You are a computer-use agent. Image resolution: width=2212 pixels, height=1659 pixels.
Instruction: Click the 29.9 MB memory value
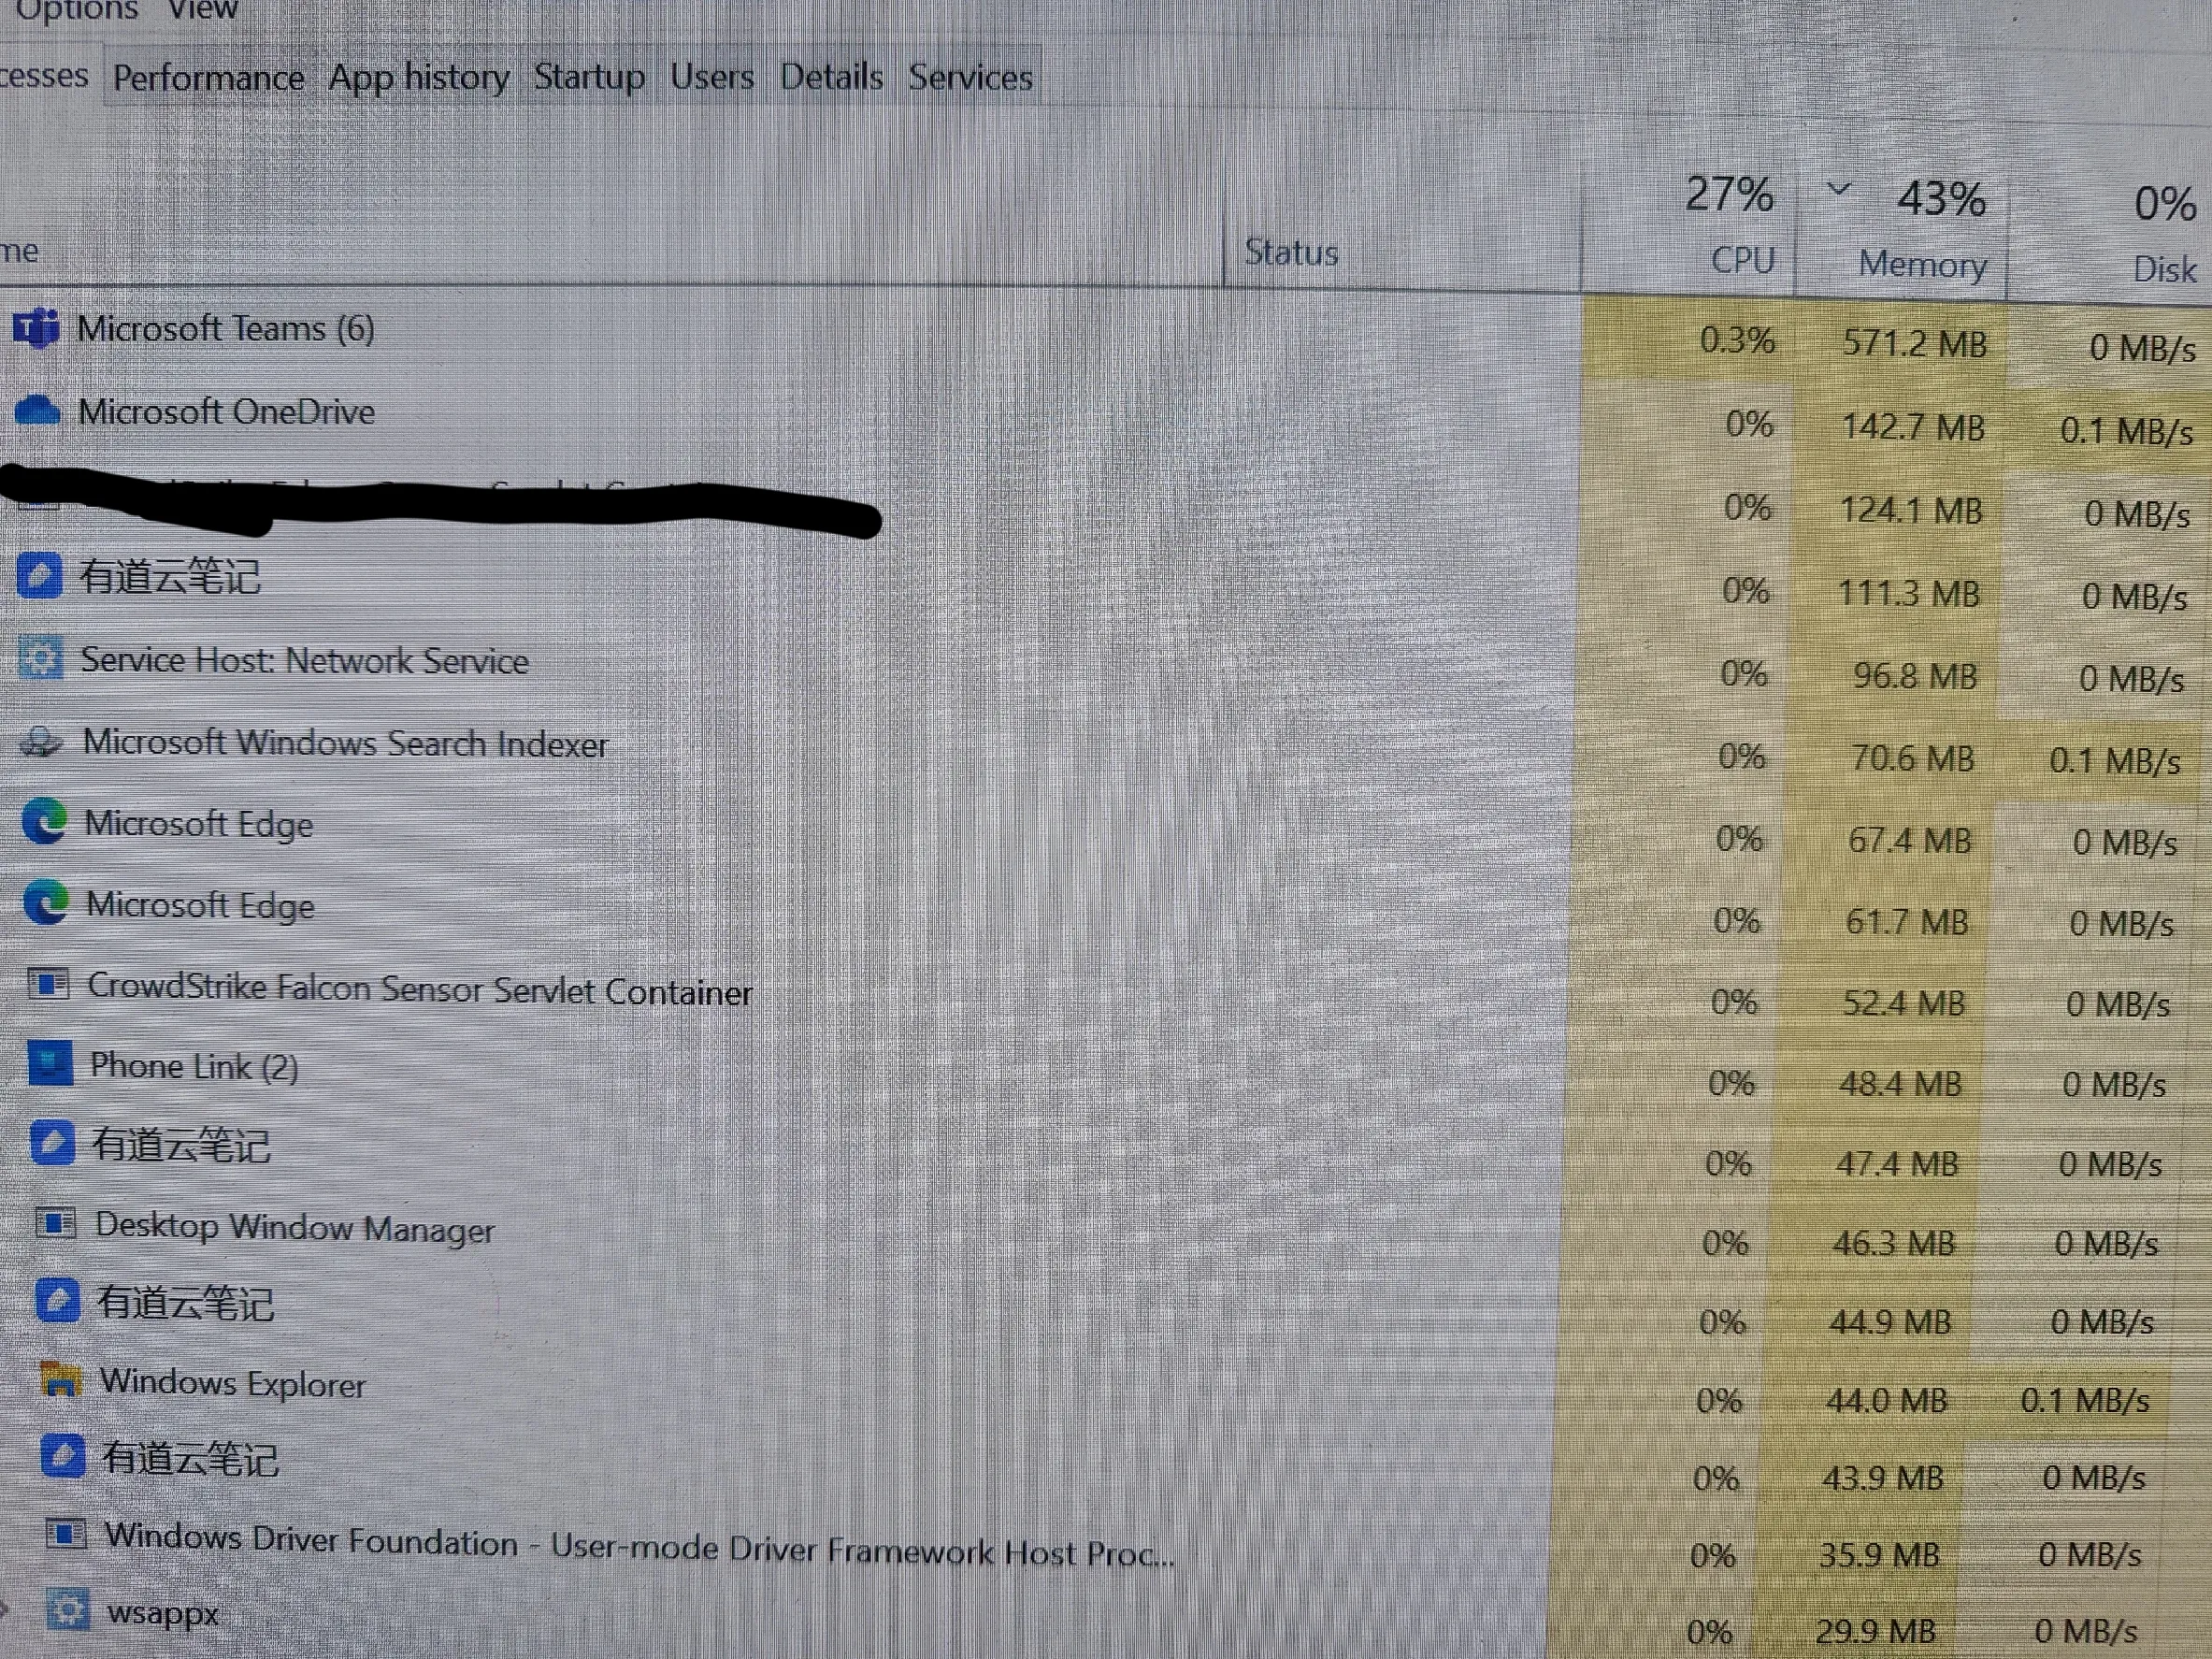pyautogui.click(x=1875, y=1631)
